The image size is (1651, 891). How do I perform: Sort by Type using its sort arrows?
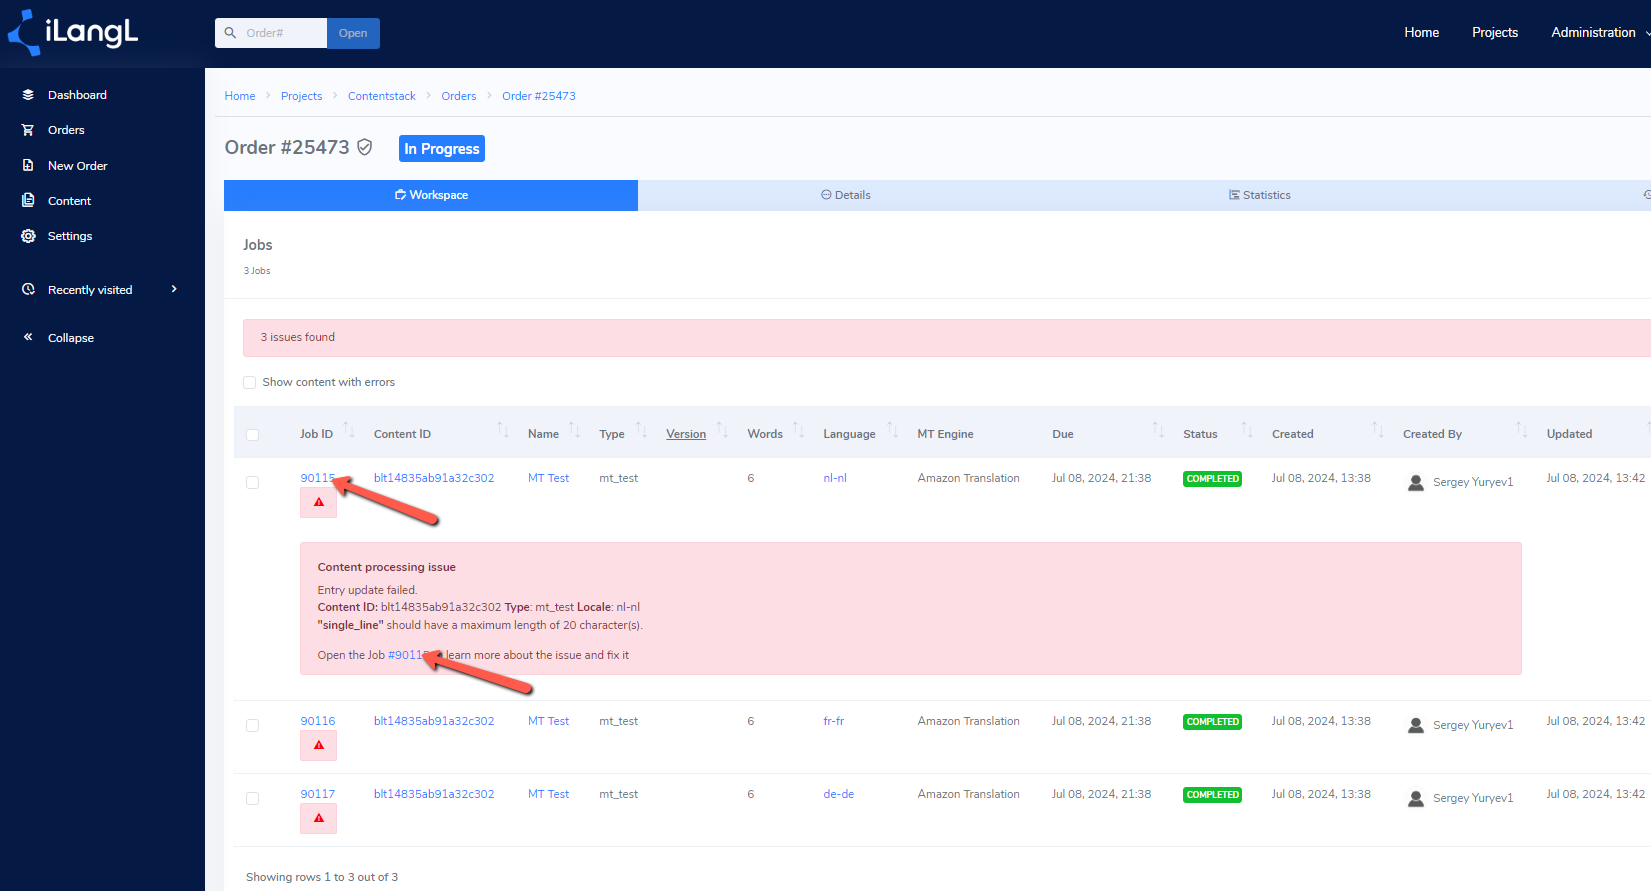coord(642,430)
